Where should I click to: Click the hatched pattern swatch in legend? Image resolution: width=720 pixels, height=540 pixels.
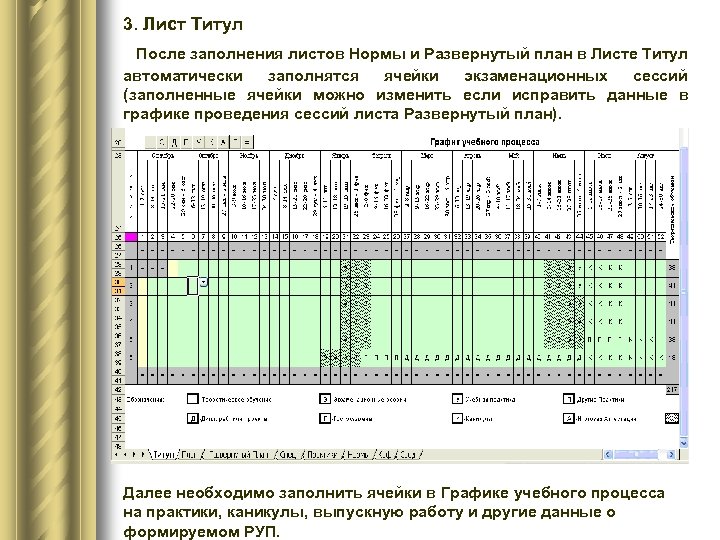coord(672,418)
